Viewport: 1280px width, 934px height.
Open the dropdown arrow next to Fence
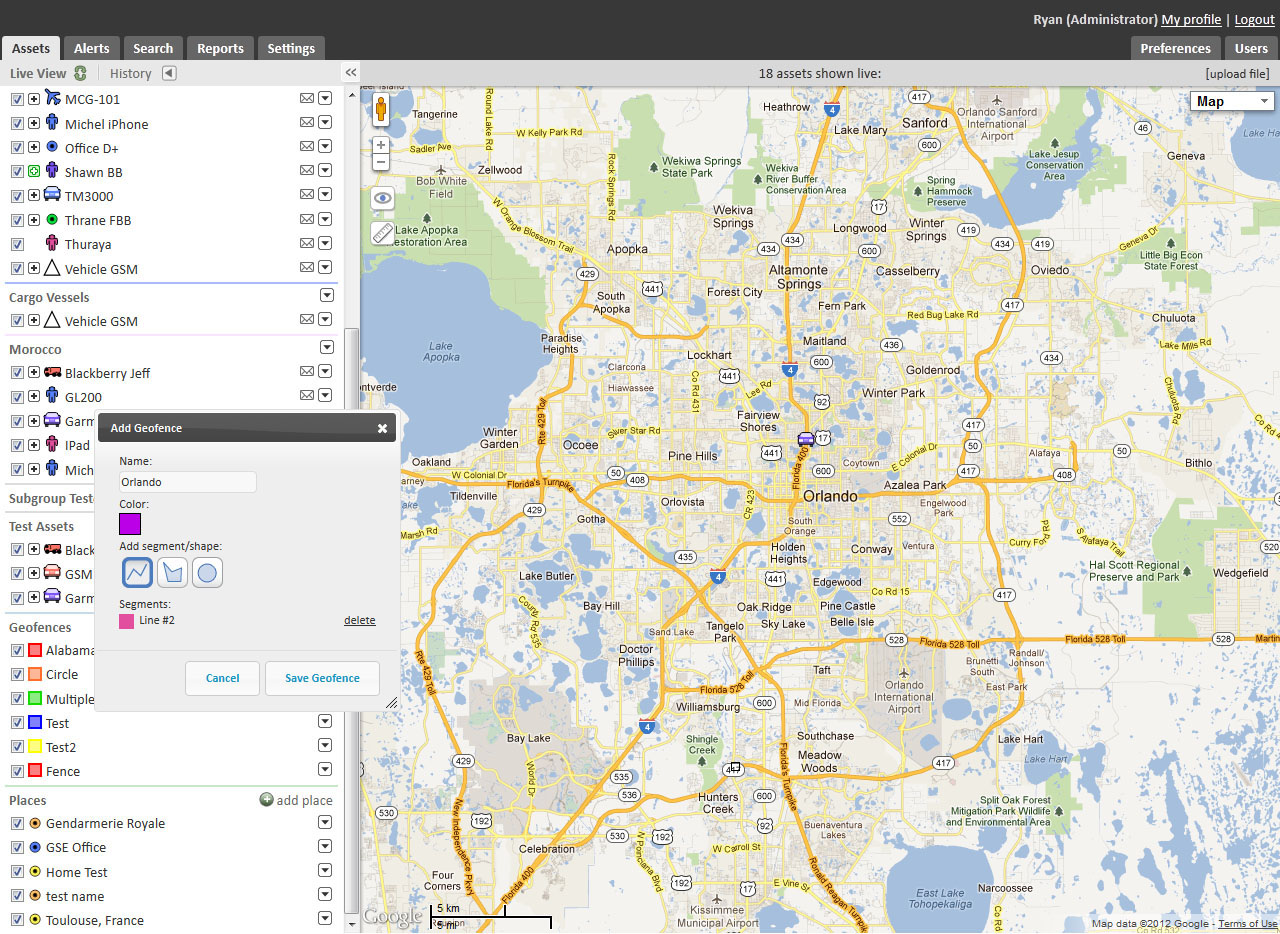point(325,769)
